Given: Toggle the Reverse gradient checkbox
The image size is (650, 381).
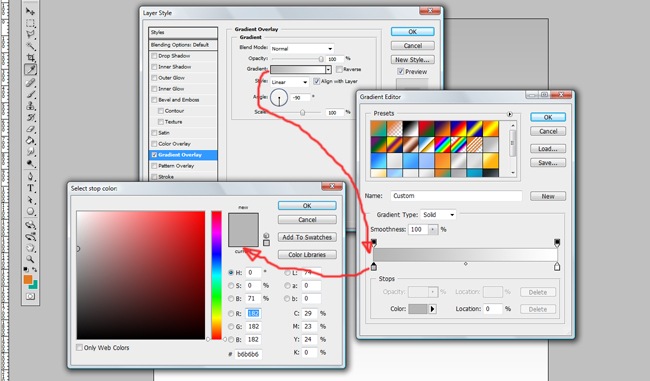Looking at the screenshot, I should point(339,69).
